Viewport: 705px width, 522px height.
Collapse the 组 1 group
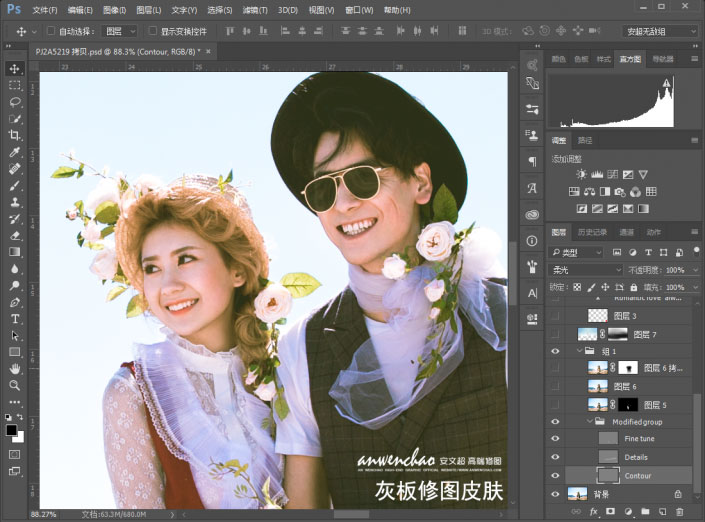coord(580,350)
